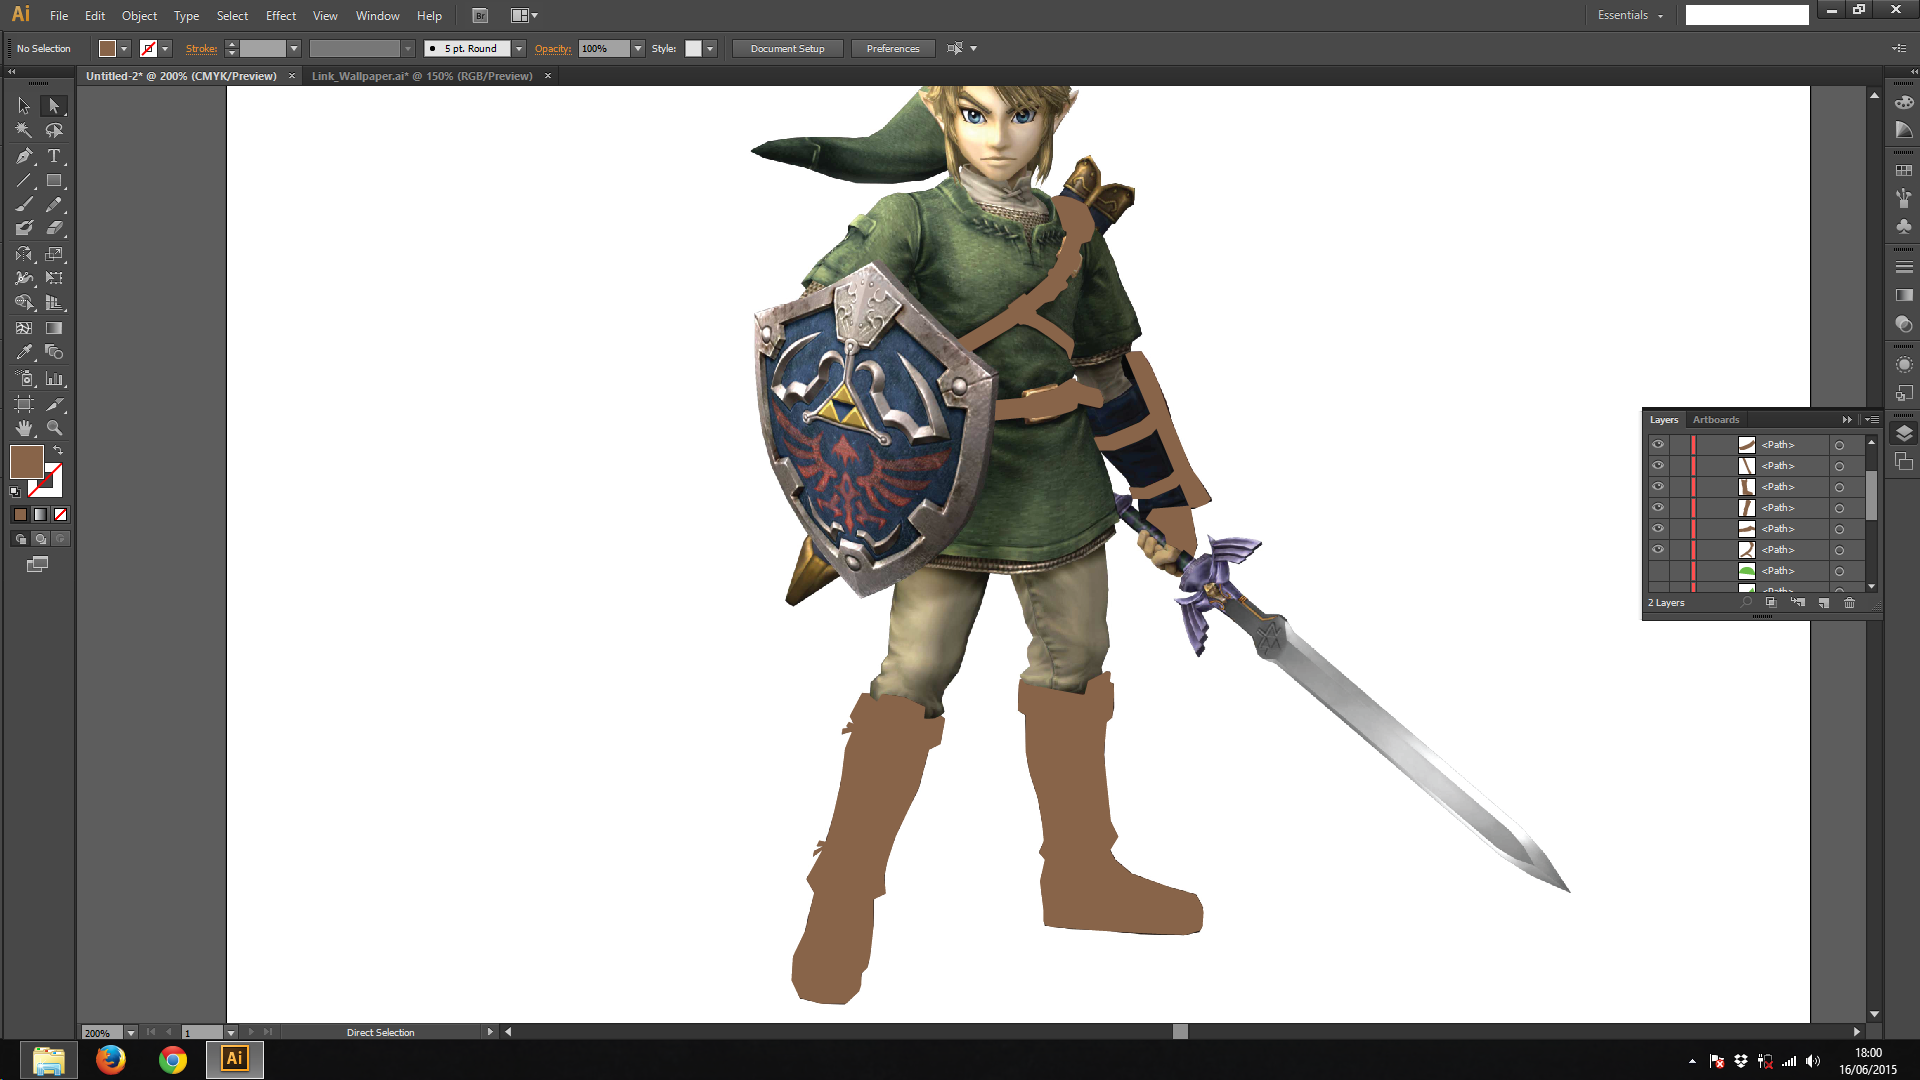The height and width of the screenshot is (1080, 1920).
Task: Click the Help search input field
Action: coord(1747,15)
